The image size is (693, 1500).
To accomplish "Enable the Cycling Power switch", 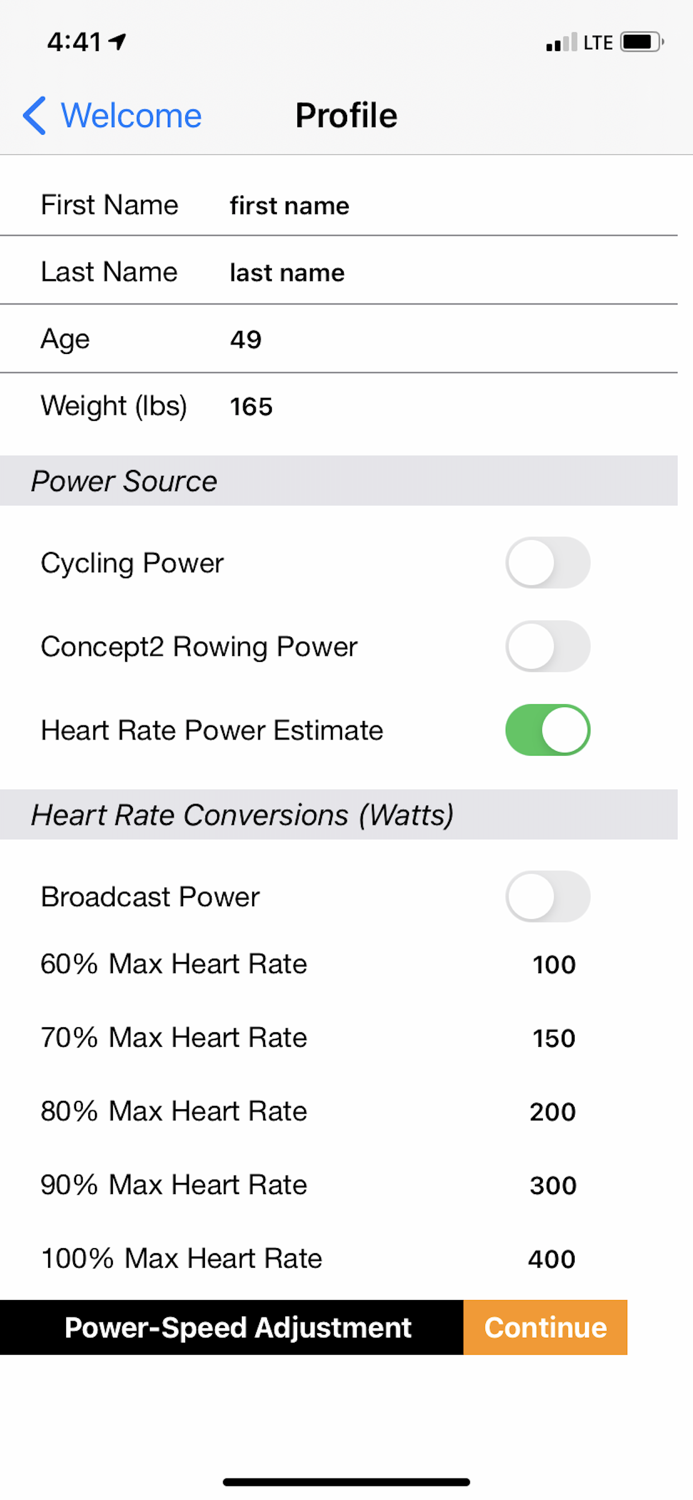I will click(x=547, y=564).
